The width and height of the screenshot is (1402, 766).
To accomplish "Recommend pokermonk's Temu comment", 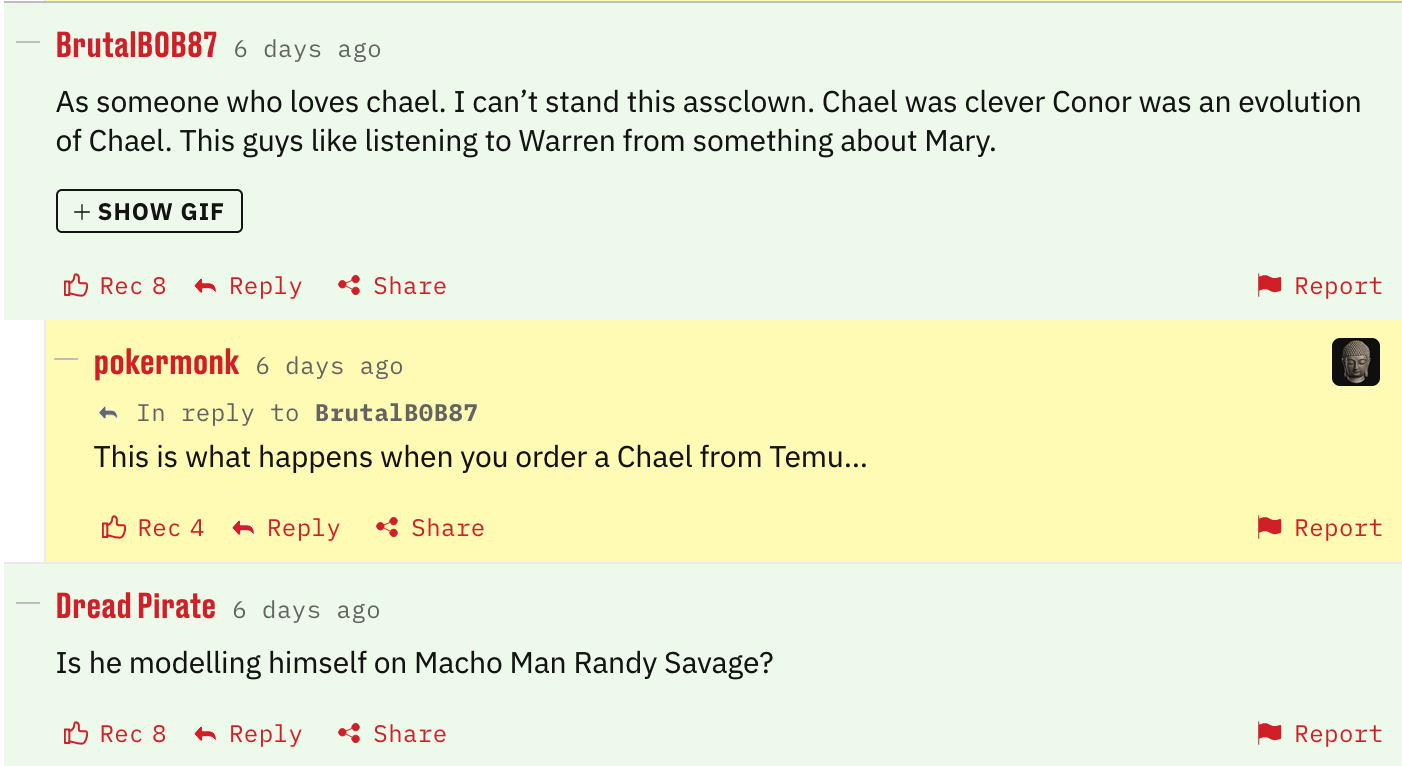I will click(151, 528).
